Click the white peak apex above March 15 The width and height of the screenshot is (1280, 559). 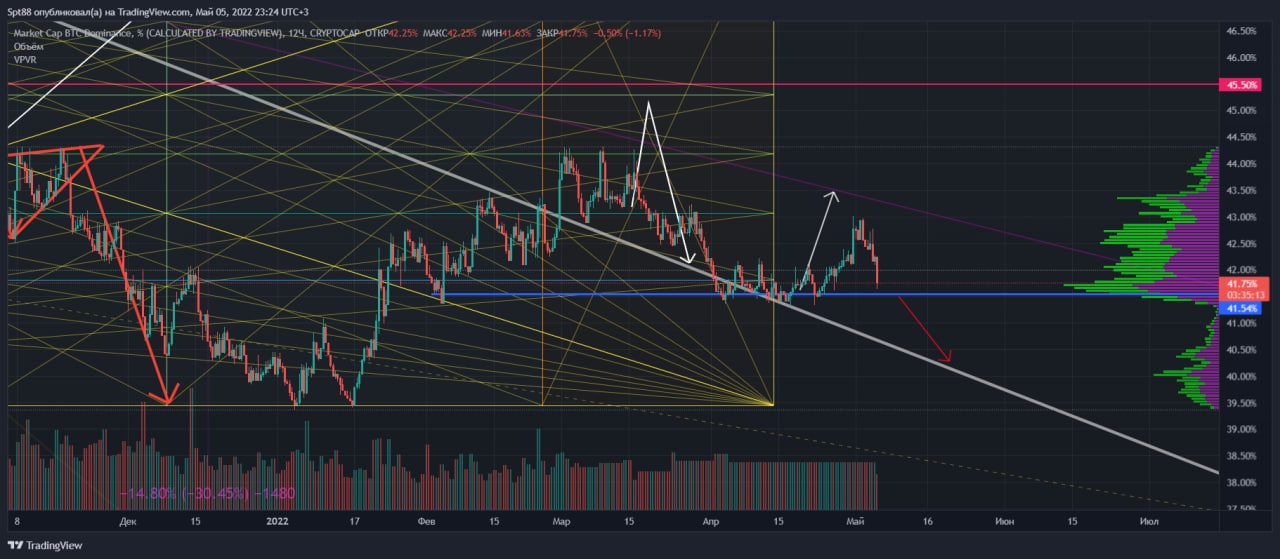click(x=649, y=103)
